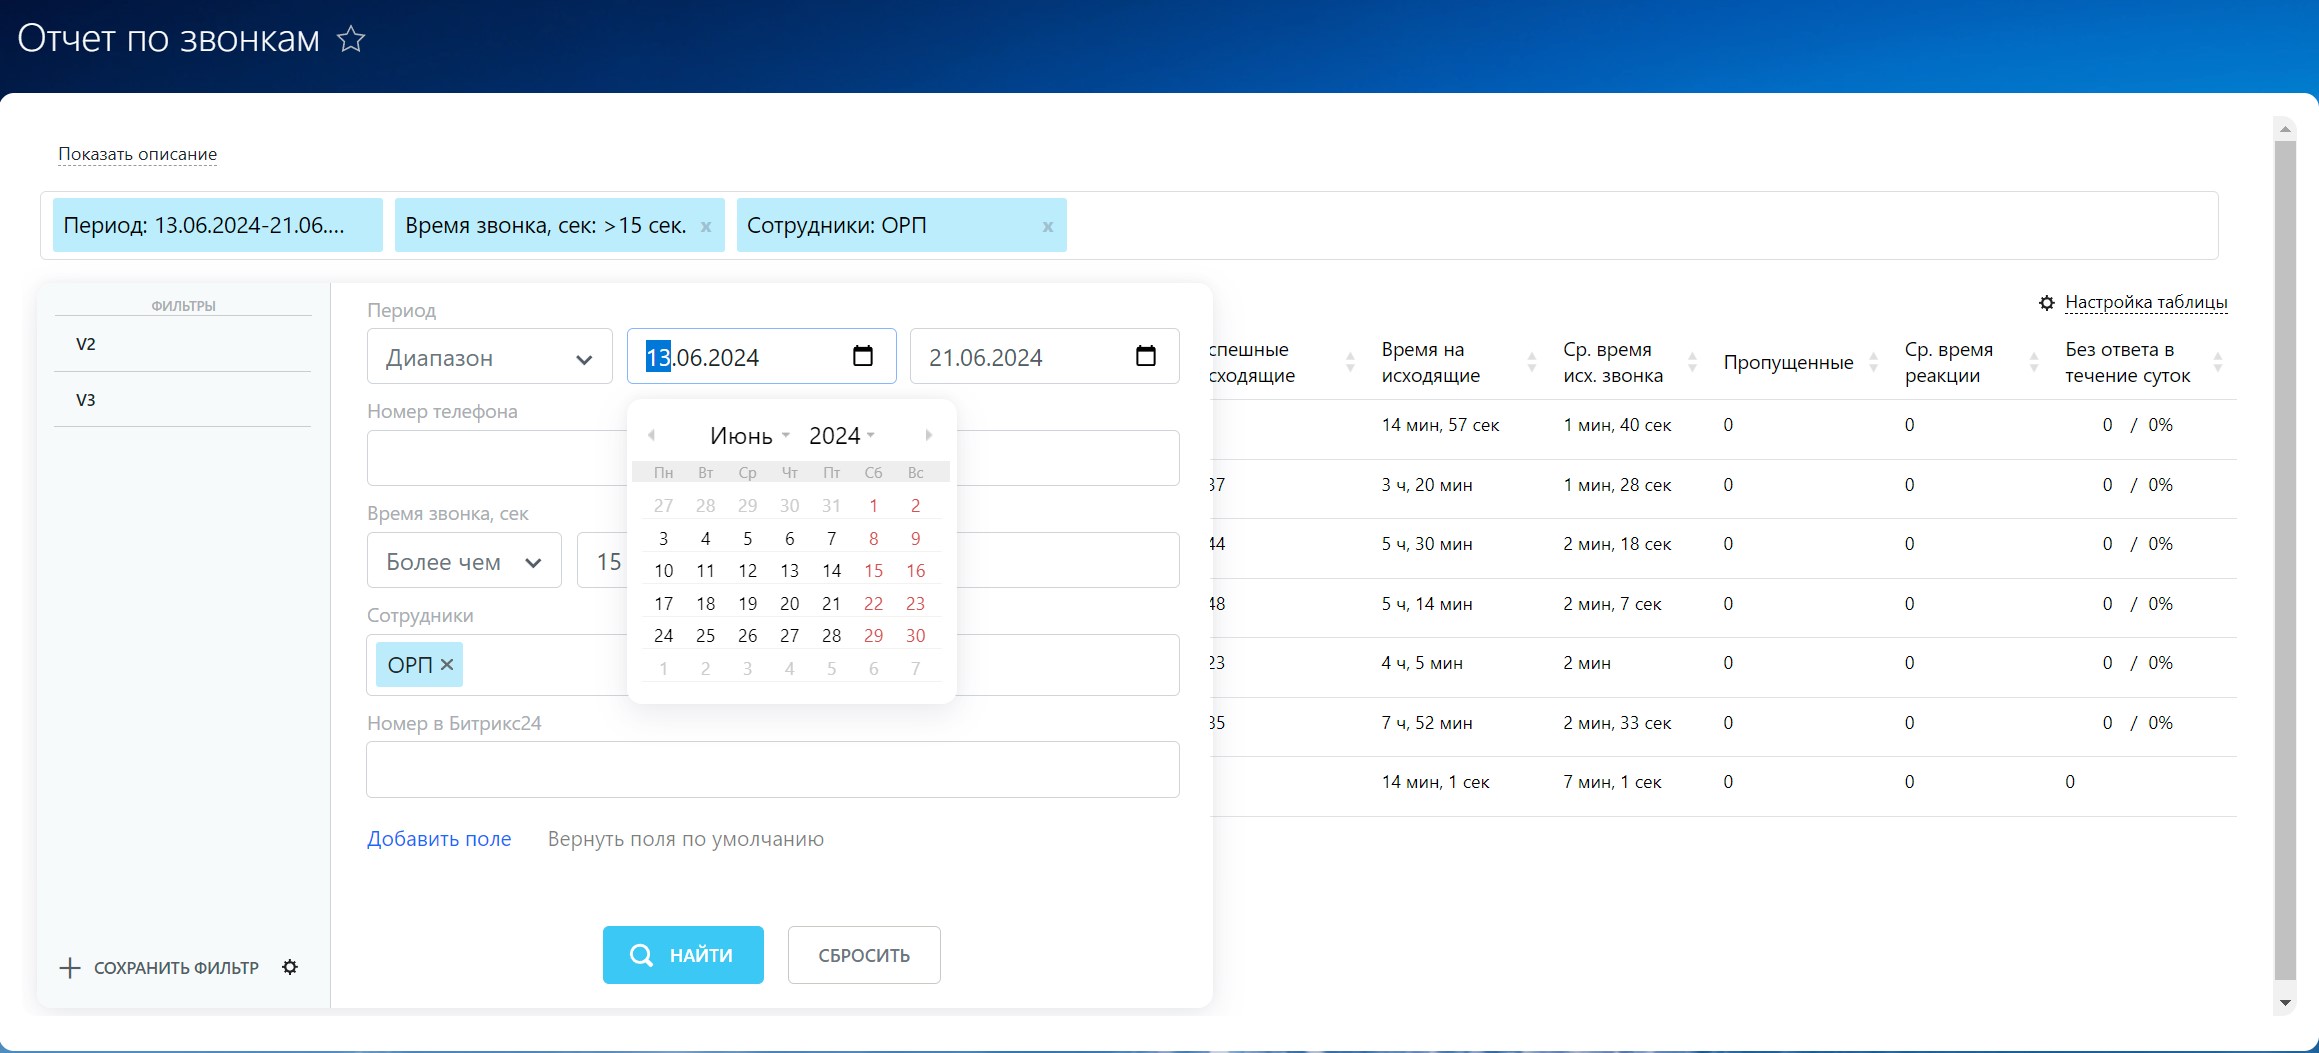Expand the Диапазон period dropdown
Image resolution: width=2319 pixels, height=1053 pixels.
click(489, 357)
